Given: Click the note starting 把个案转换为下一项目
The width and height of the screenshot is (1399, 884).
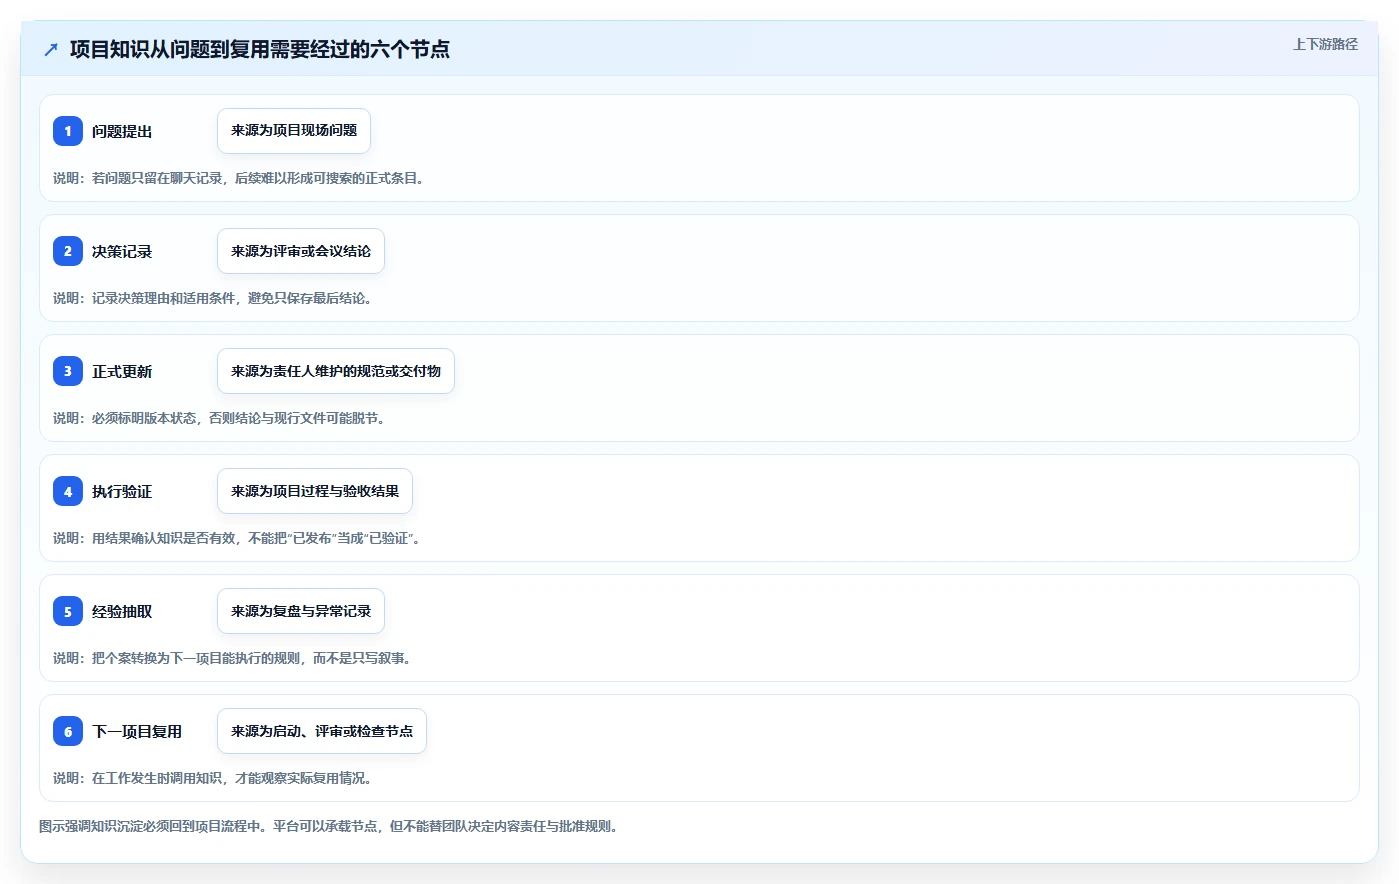Looking at the screenshot, I should tap(232, 658).
